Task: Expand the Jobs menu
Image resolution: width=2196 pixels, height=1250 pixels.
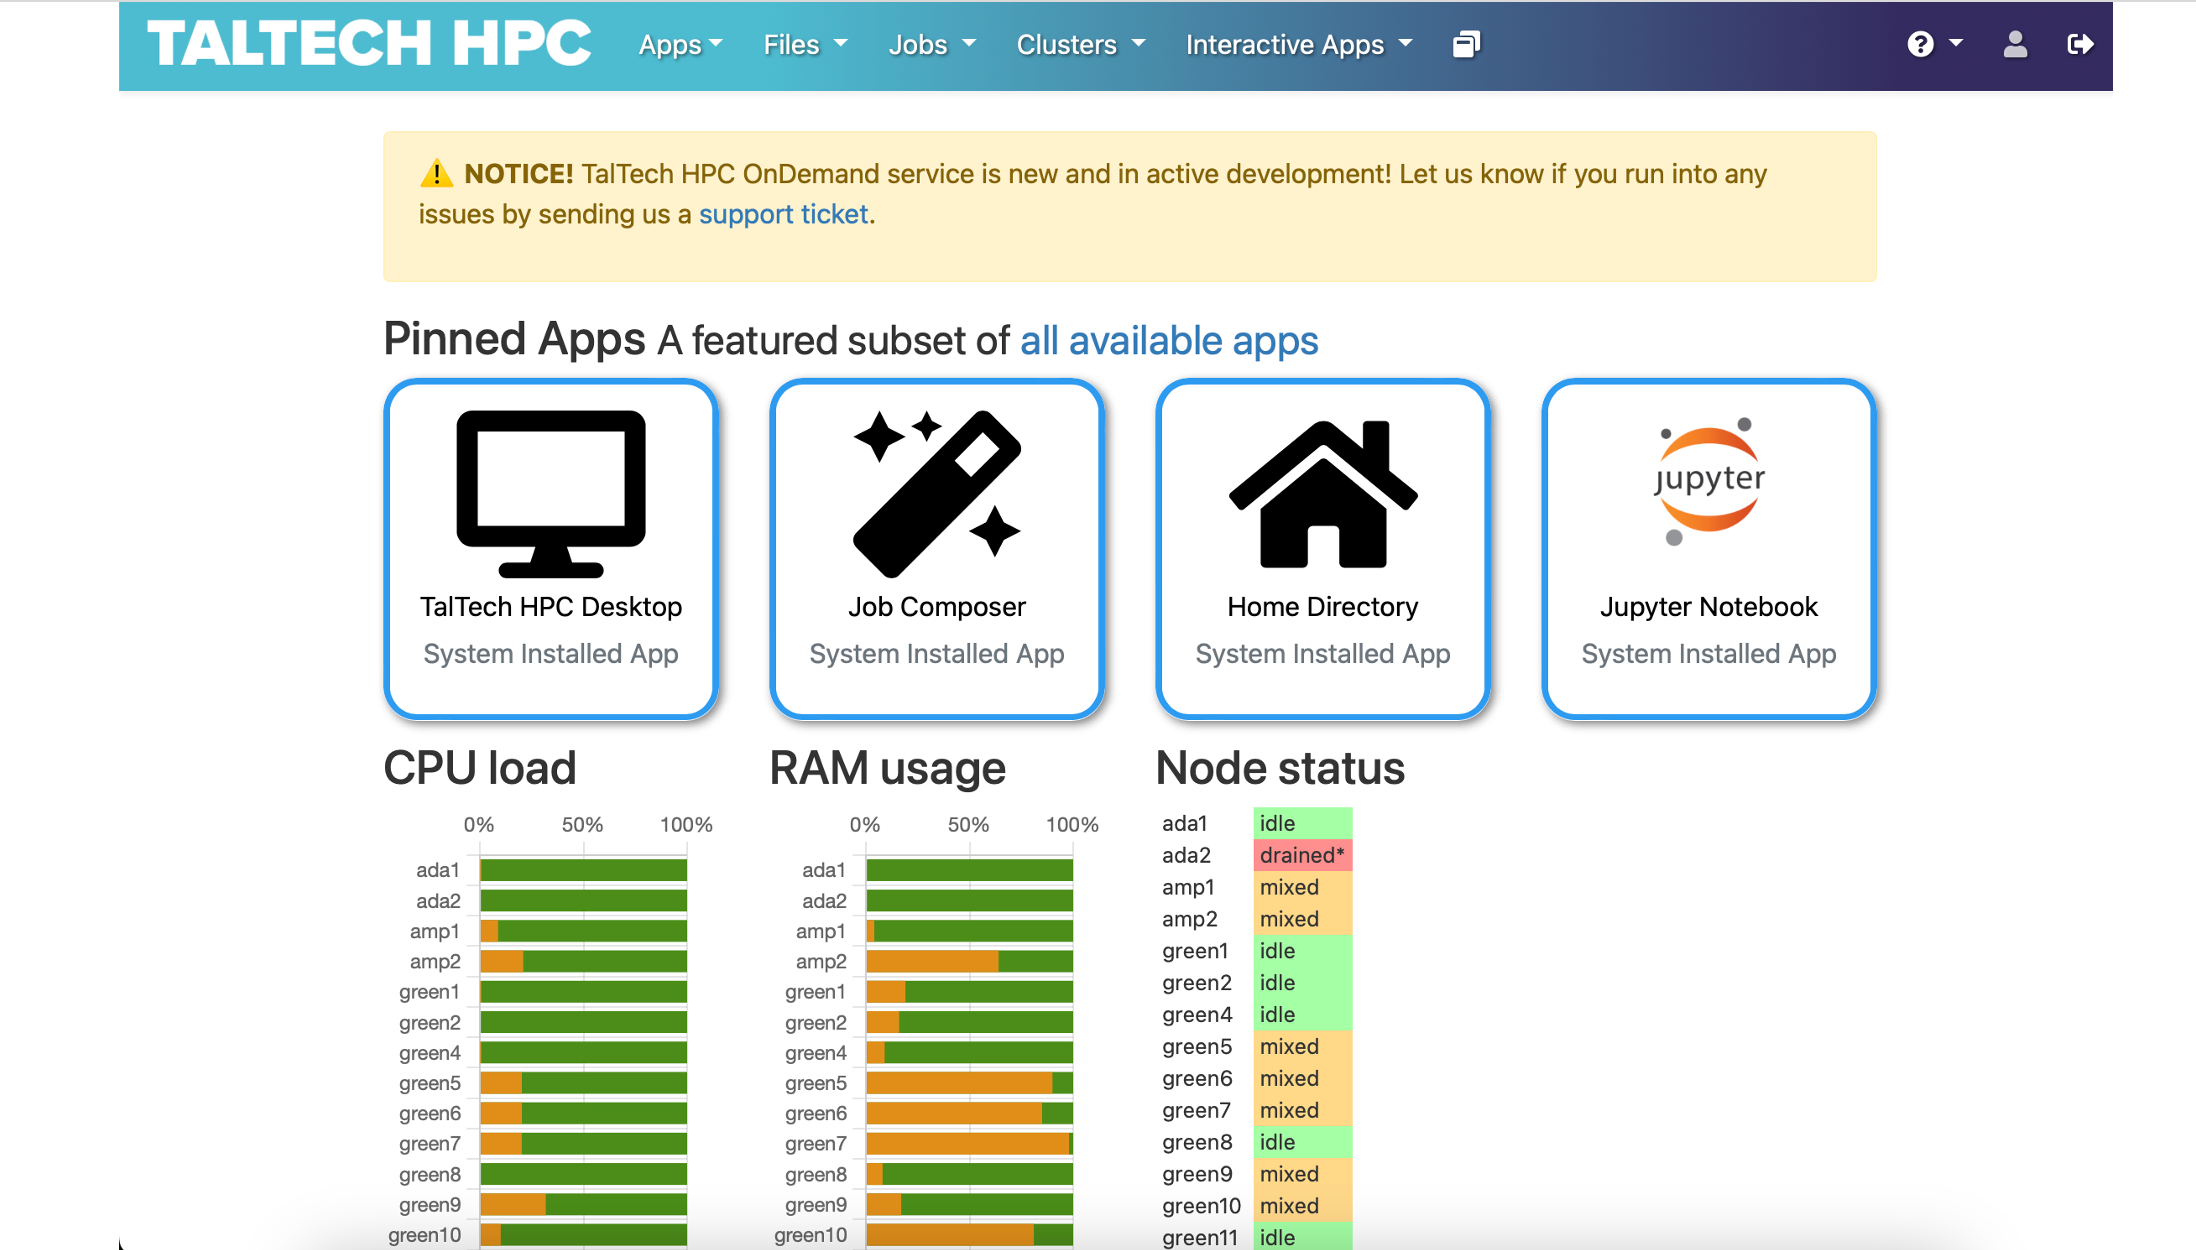Action: pyautogui.click(x=931, y=45)
